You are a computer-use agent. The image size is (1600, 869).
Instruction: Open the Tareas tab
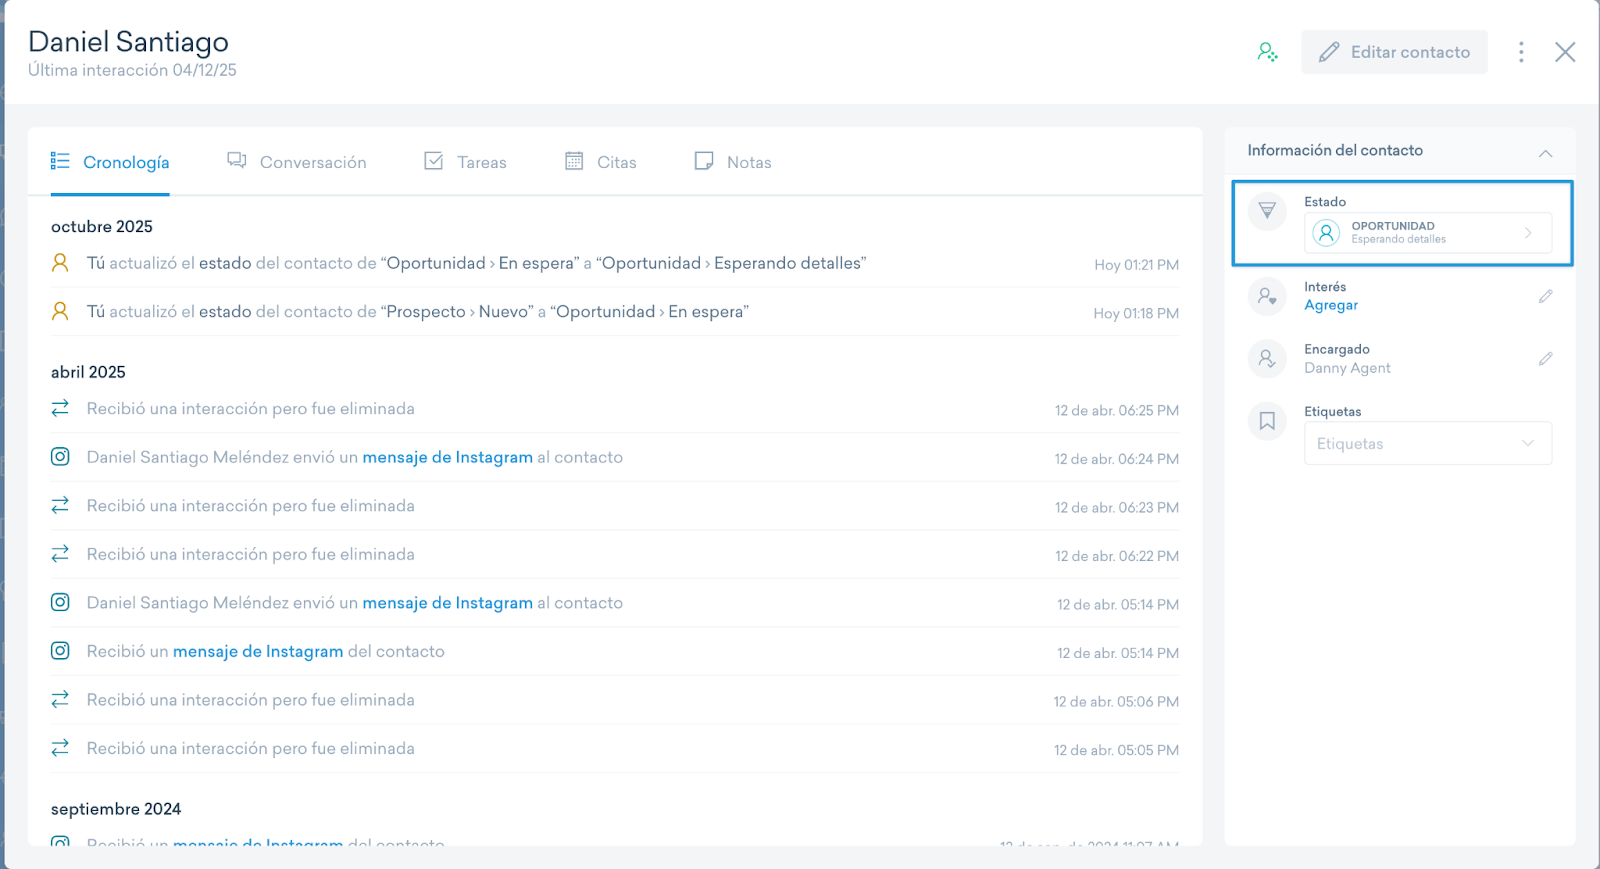[x=466, y=162]
